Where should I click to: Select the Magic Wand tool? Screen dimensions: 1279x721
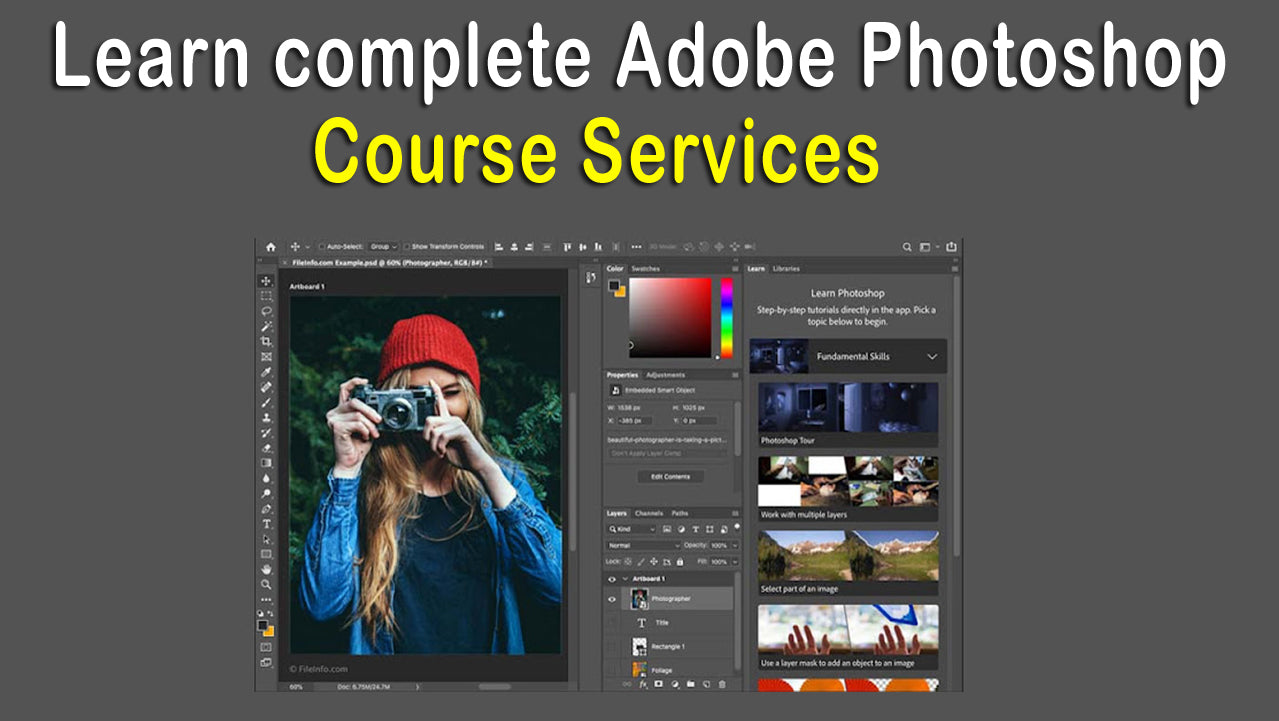266,326
